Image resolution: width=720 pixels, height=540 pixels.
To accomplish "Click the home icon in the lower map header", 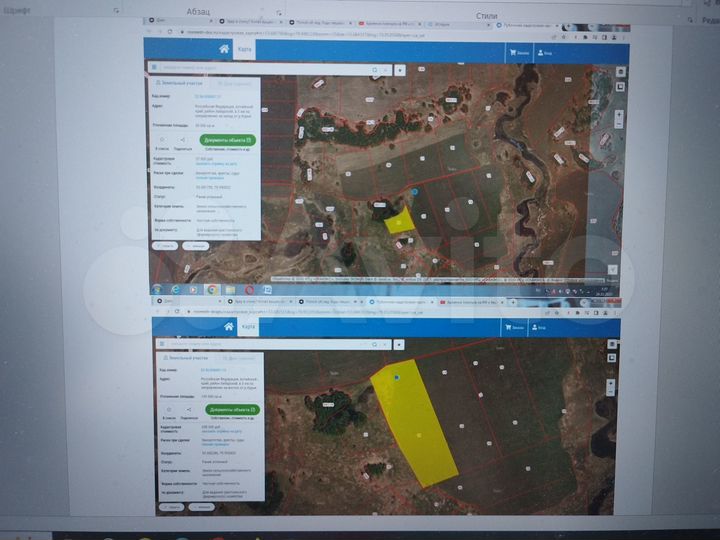I will pyautogui.click(x=228, y=327).
